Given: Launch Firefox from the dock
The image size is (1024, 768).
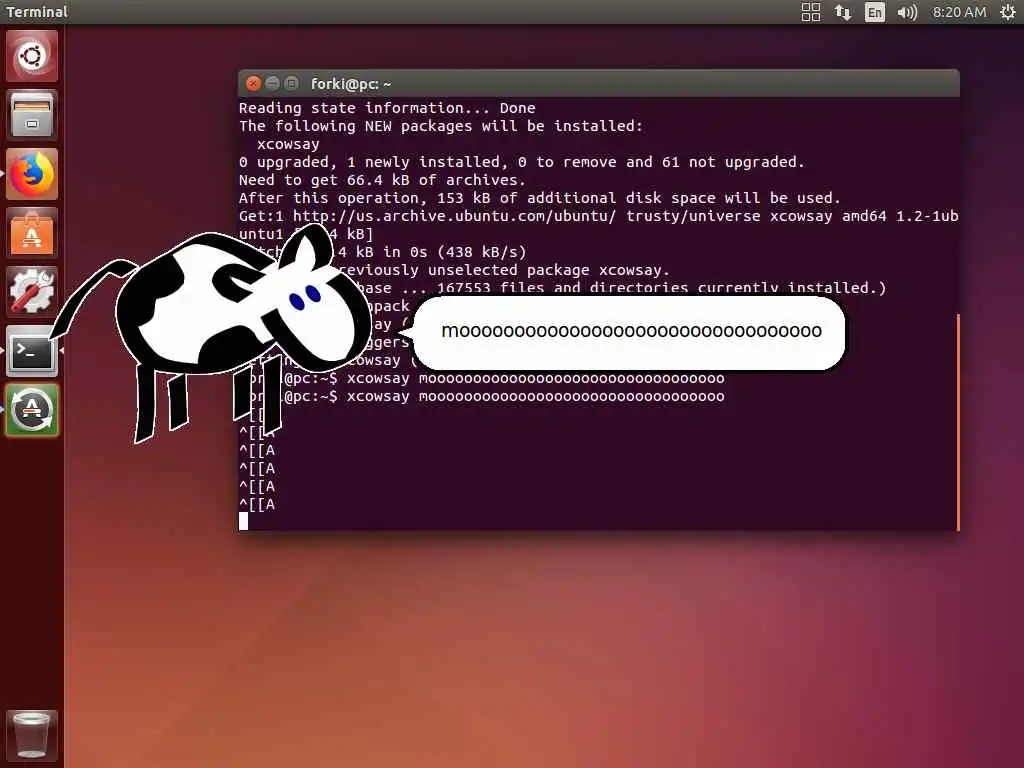Looking at the screenshot, I should 32,174.
